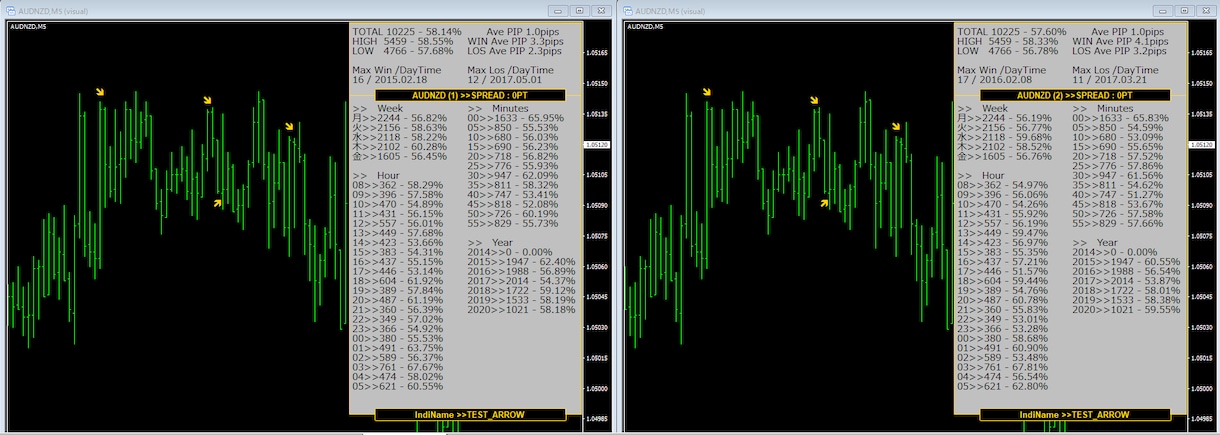The height and width of the screenshot is (435, 1220).
Task: Click minutes row '30>>947 - 62.09%'
Action: tap(512, 176)
